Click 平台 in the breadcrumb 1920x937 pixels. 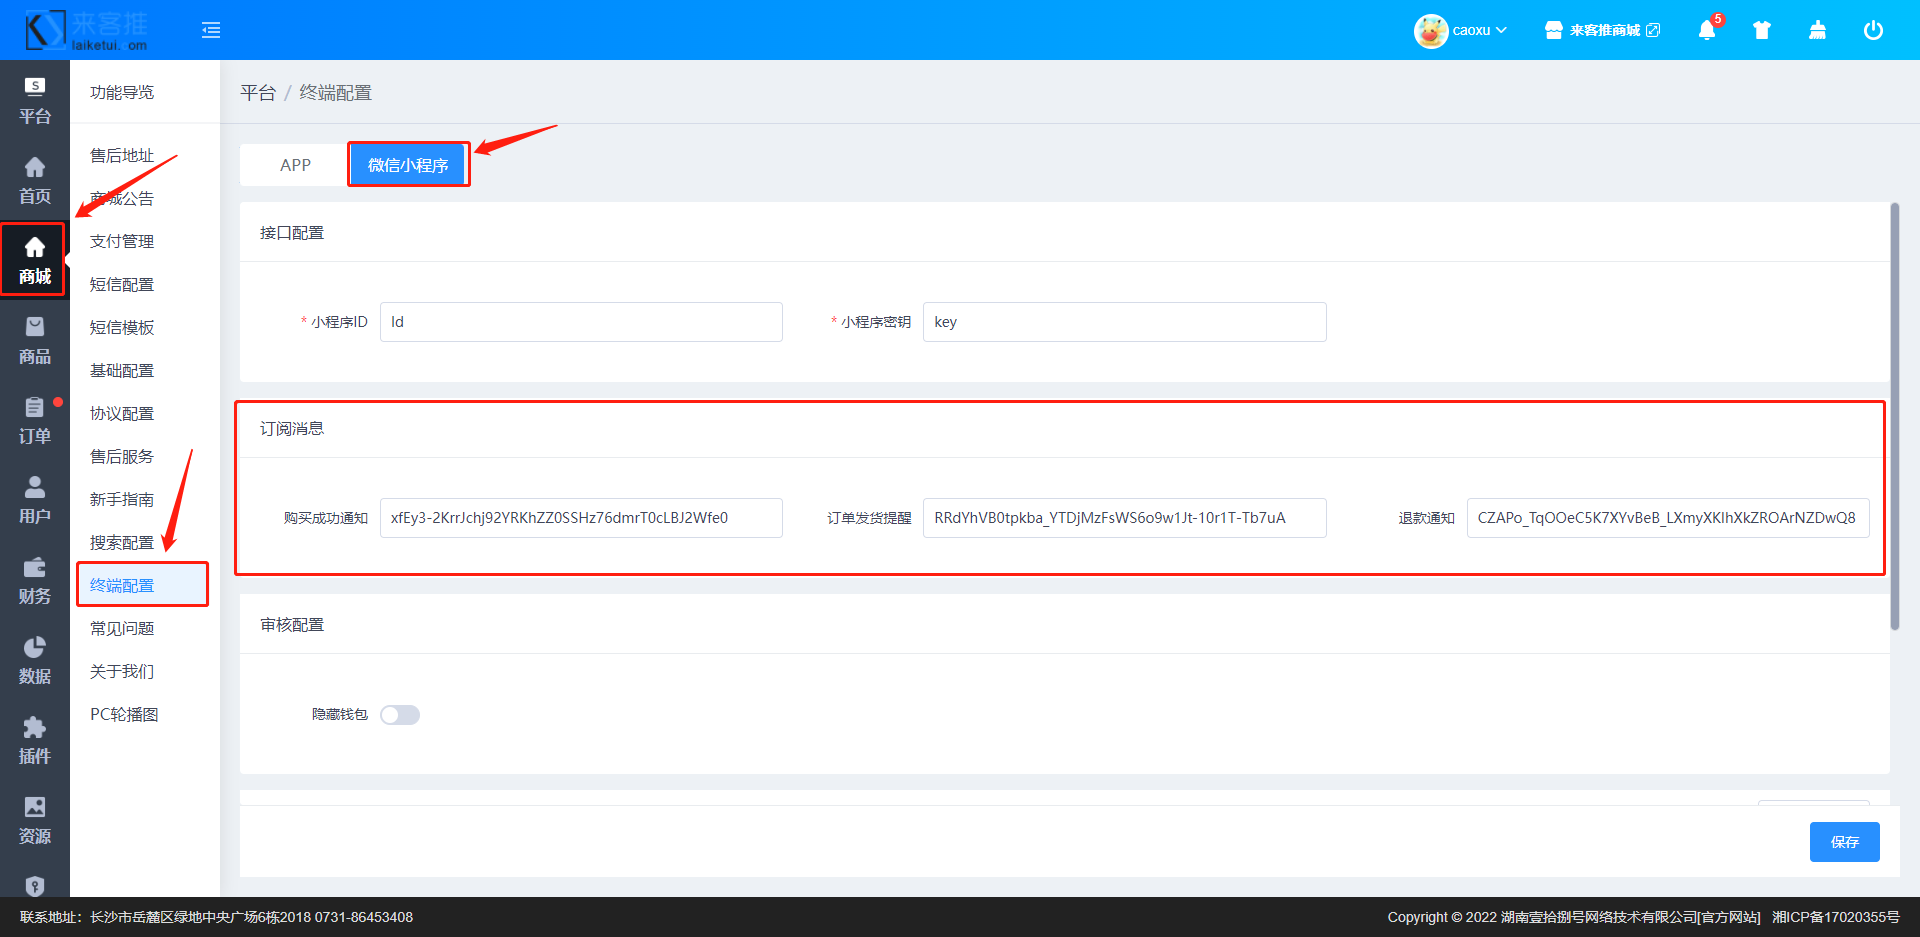click(x=258, y=92)
